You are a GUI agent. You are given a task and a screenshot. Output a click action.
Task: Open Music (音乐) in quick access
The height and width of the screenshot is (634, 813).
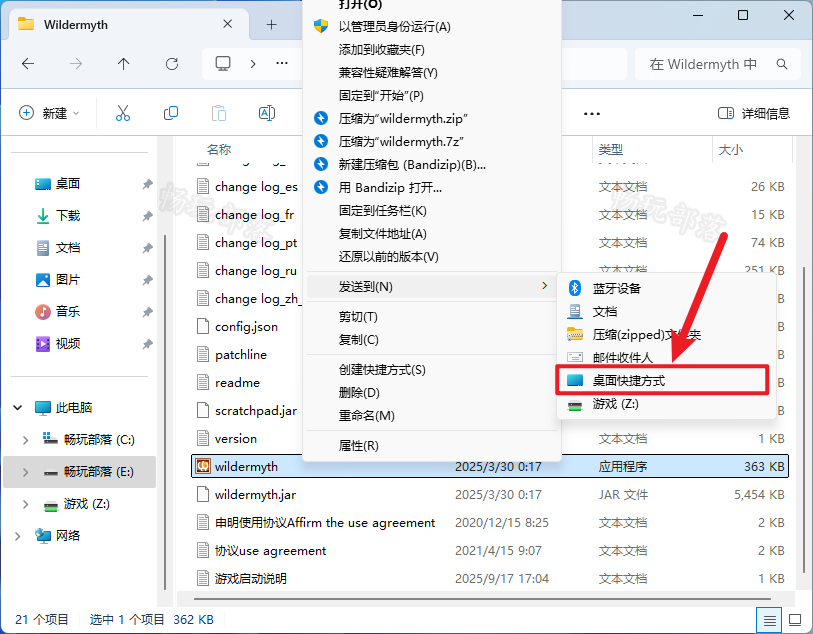[x=68, y=312]
